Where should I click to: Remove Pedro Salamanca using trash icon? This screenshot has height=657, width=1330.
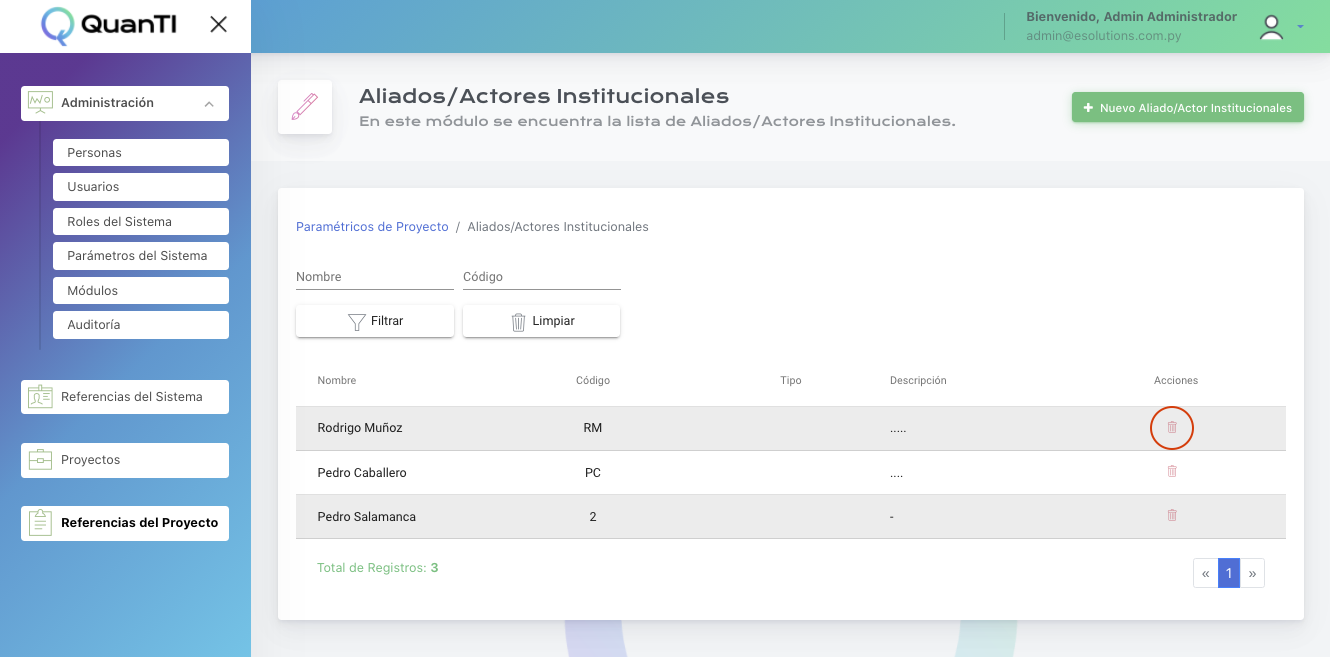click(1172, 515)
